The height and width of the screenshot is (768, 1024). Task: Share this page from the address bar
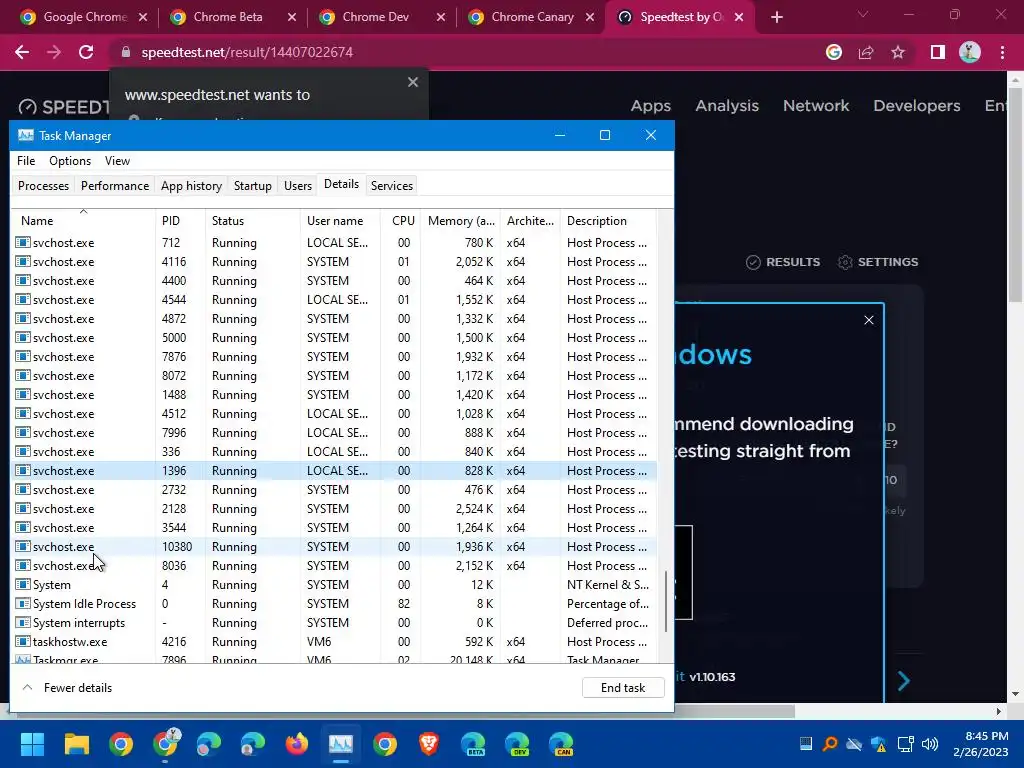click(x=866, y=52)
